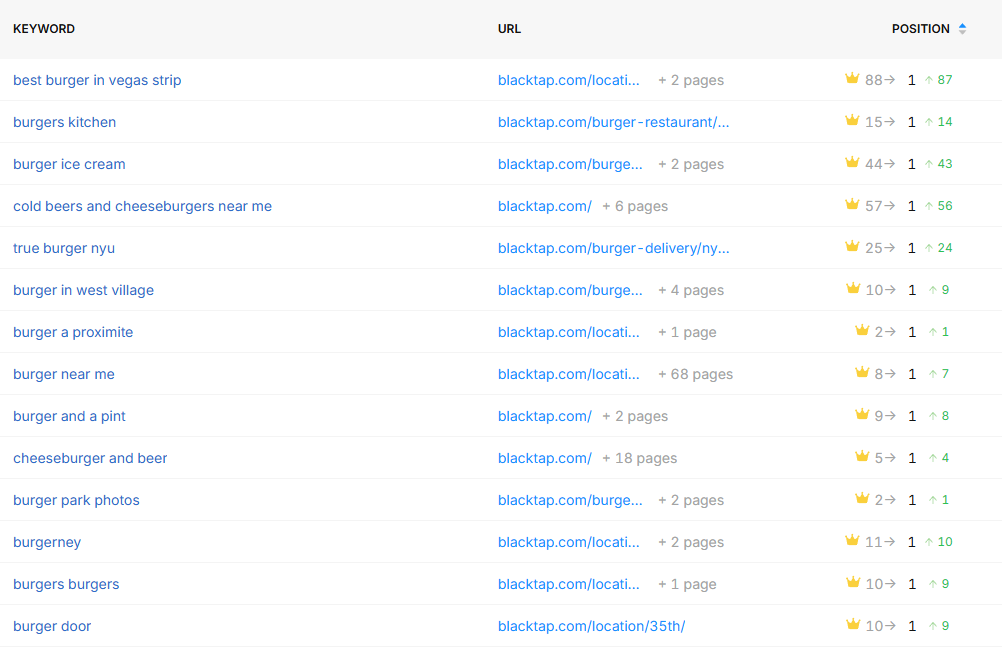Open the URL link in 'best burger in vegas strip' row
The height and width of the screenshot is (659, 1002).
coord(569,80)
